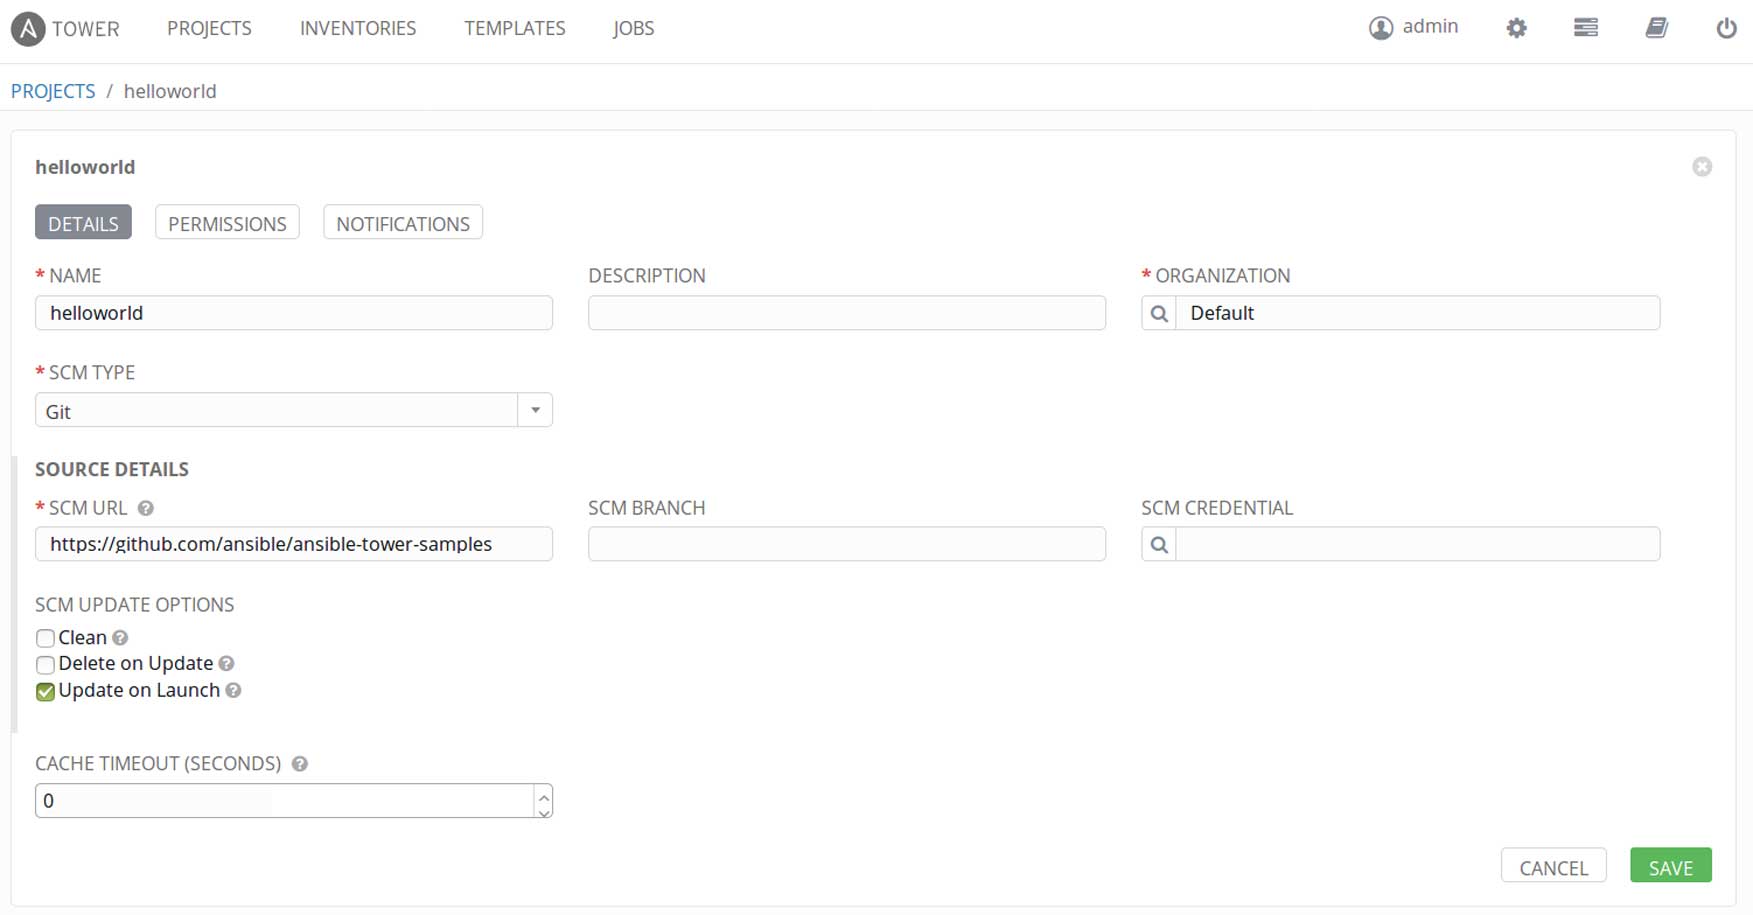Open the settings gear icon
The width and height of the screenshot is (1753, 915).
pos(1516,28)
